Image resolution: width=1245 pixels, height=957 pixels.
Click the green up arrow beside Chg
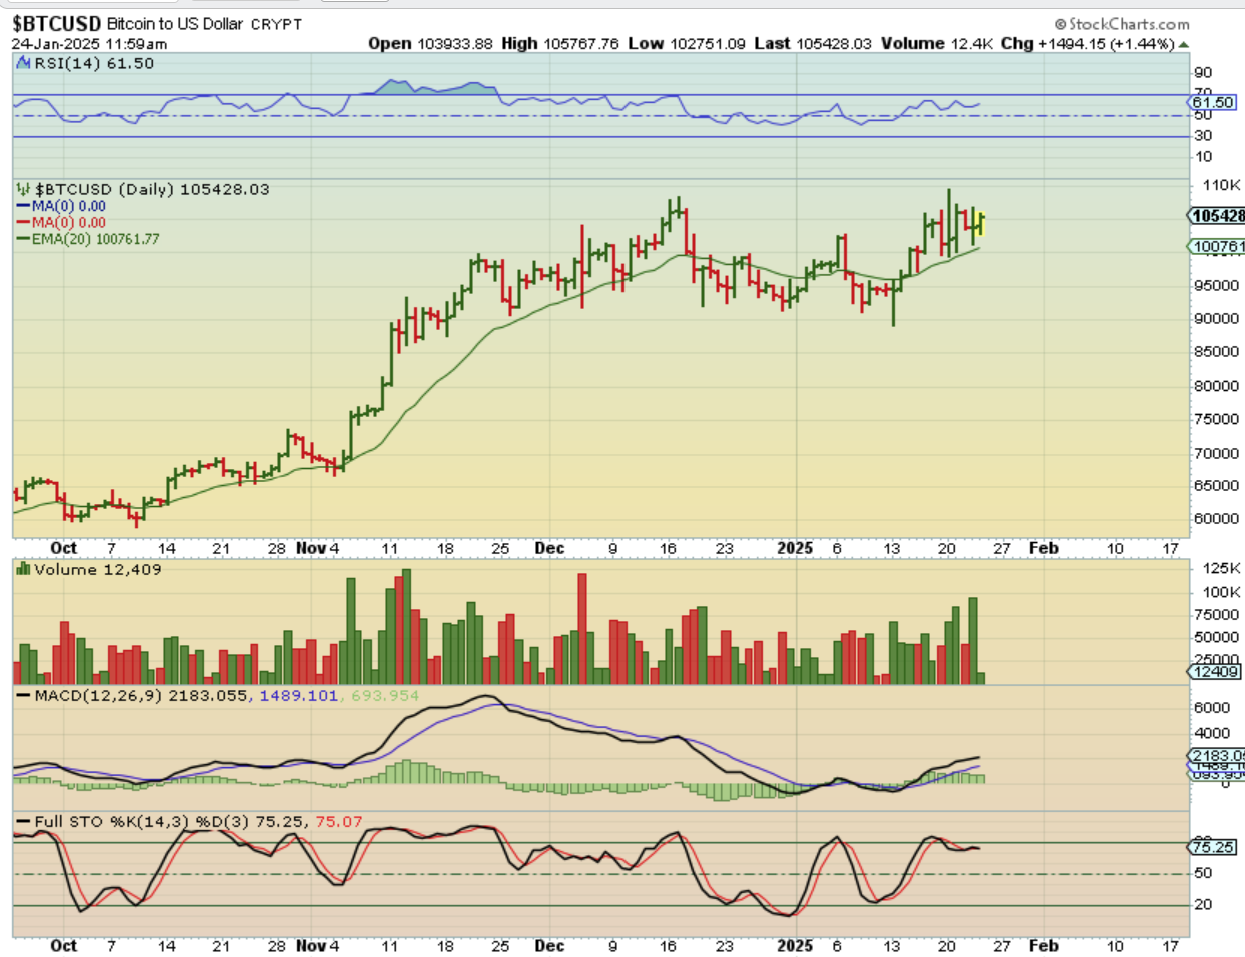[x=1184, y=44]
